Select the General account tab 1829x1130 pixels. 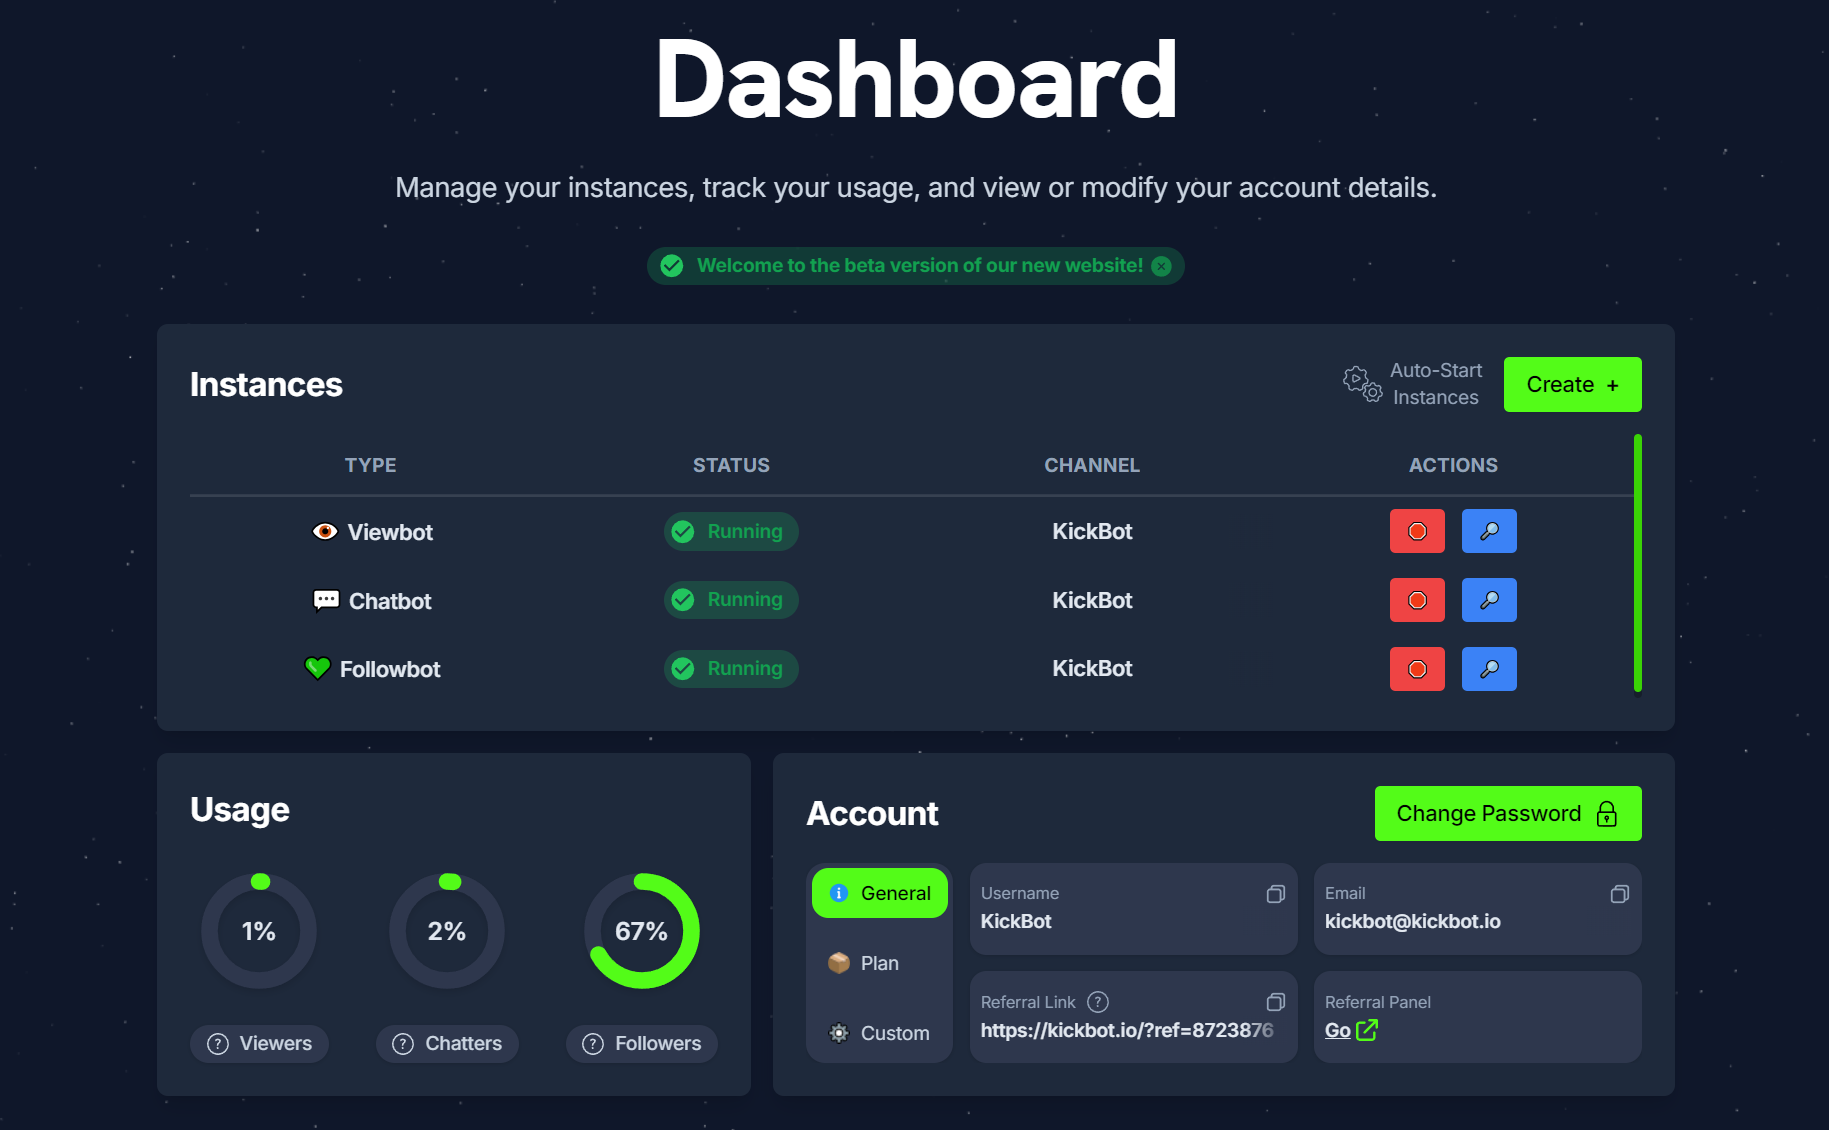click(879, 893)
